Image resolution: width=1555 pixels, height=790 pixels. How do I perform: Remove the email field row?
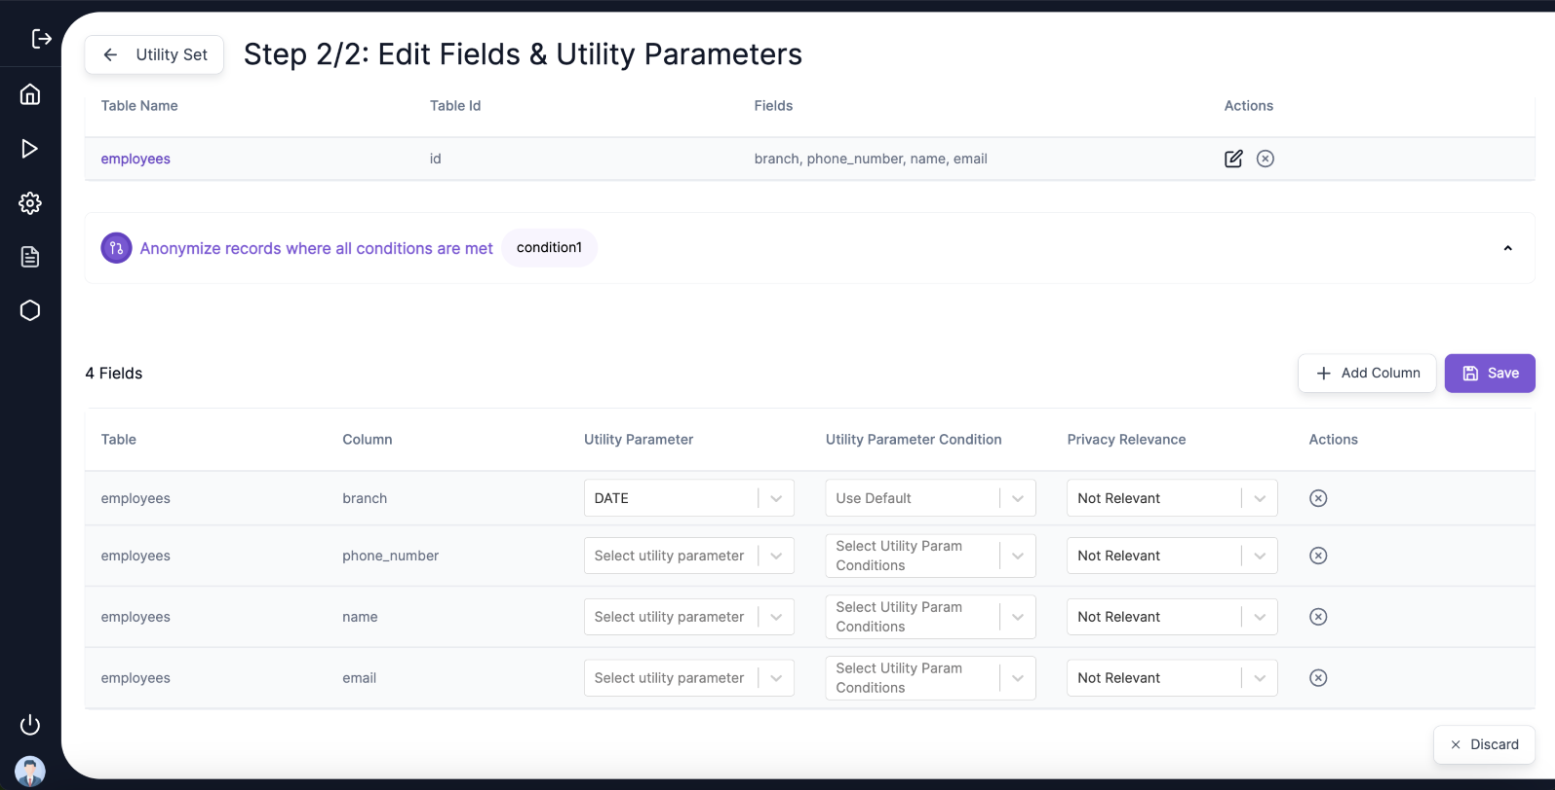[1318, 678]
